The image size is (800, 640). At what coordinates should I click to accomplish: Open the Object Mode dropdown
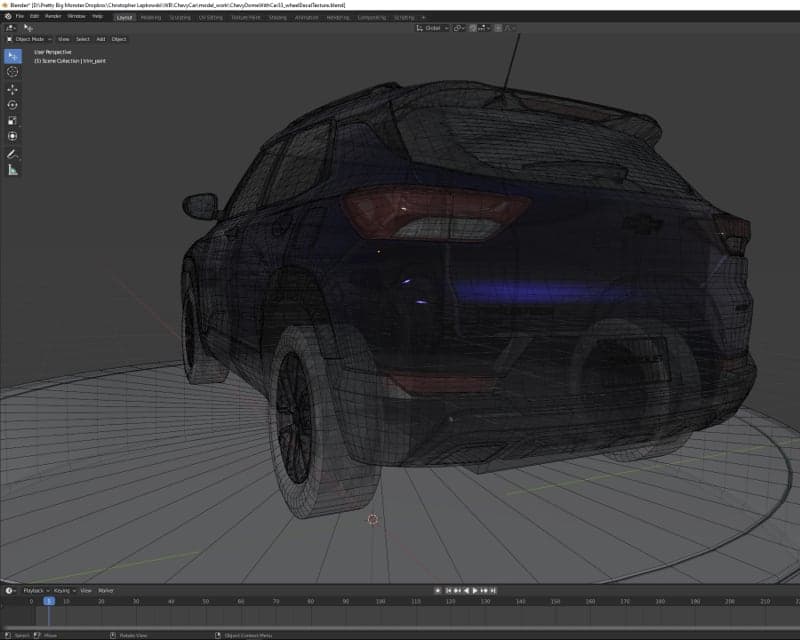[x=29, y=39]
